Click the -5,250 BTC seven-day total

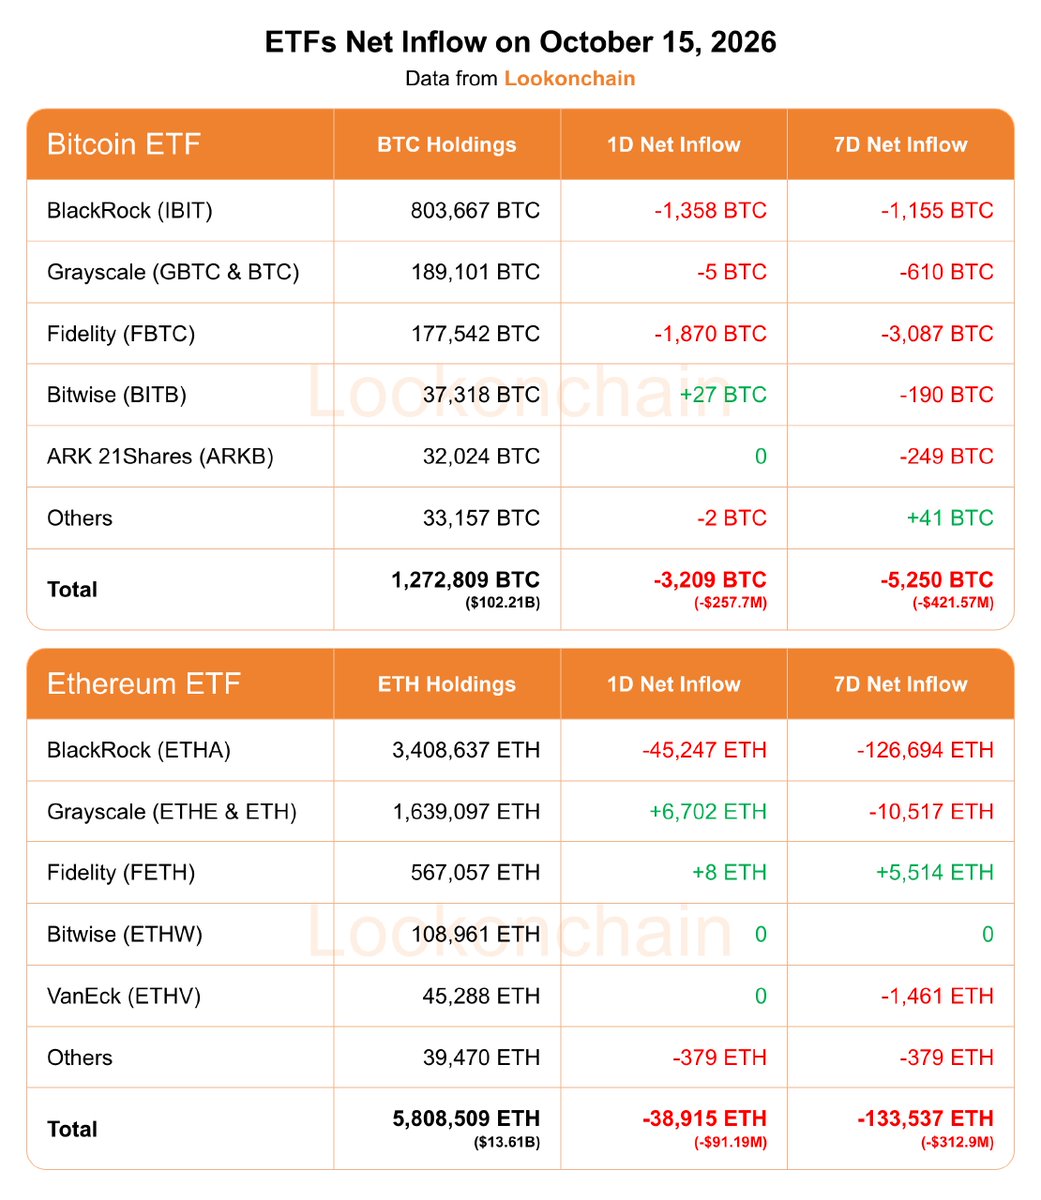coord(937,580)
